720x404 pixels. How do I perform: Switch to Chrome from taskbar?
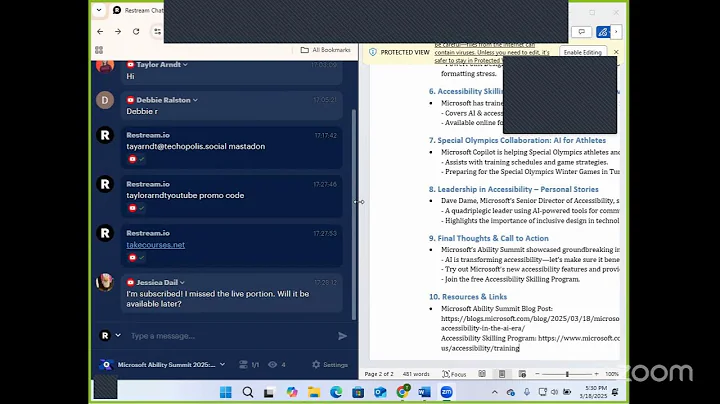click(402, 392)
